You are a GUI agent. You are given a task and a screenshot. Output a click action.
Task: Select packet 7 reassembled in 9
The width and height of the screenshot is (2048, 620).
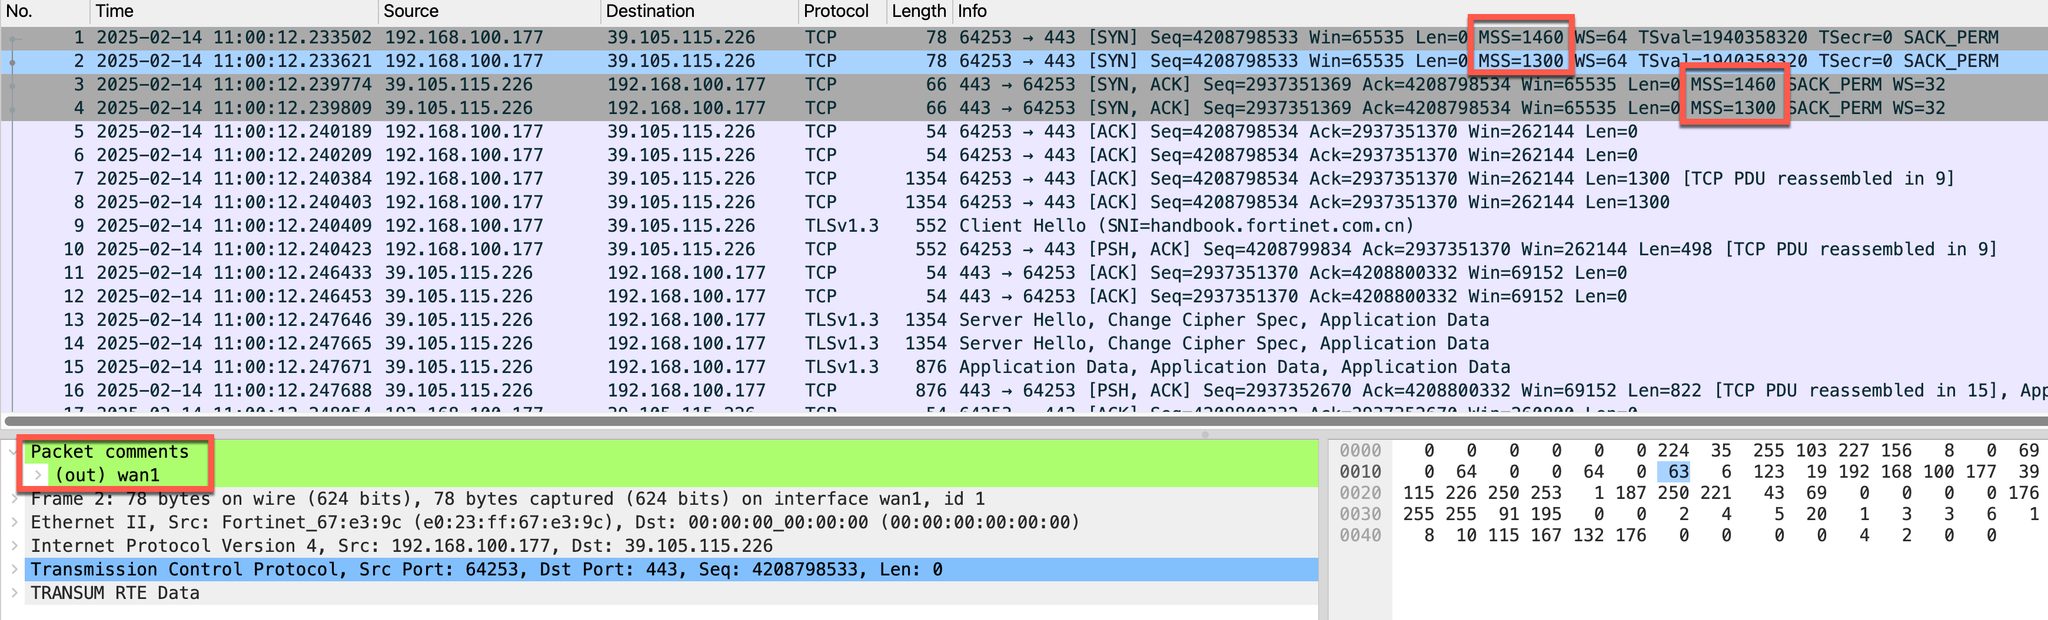[1024, 178]
